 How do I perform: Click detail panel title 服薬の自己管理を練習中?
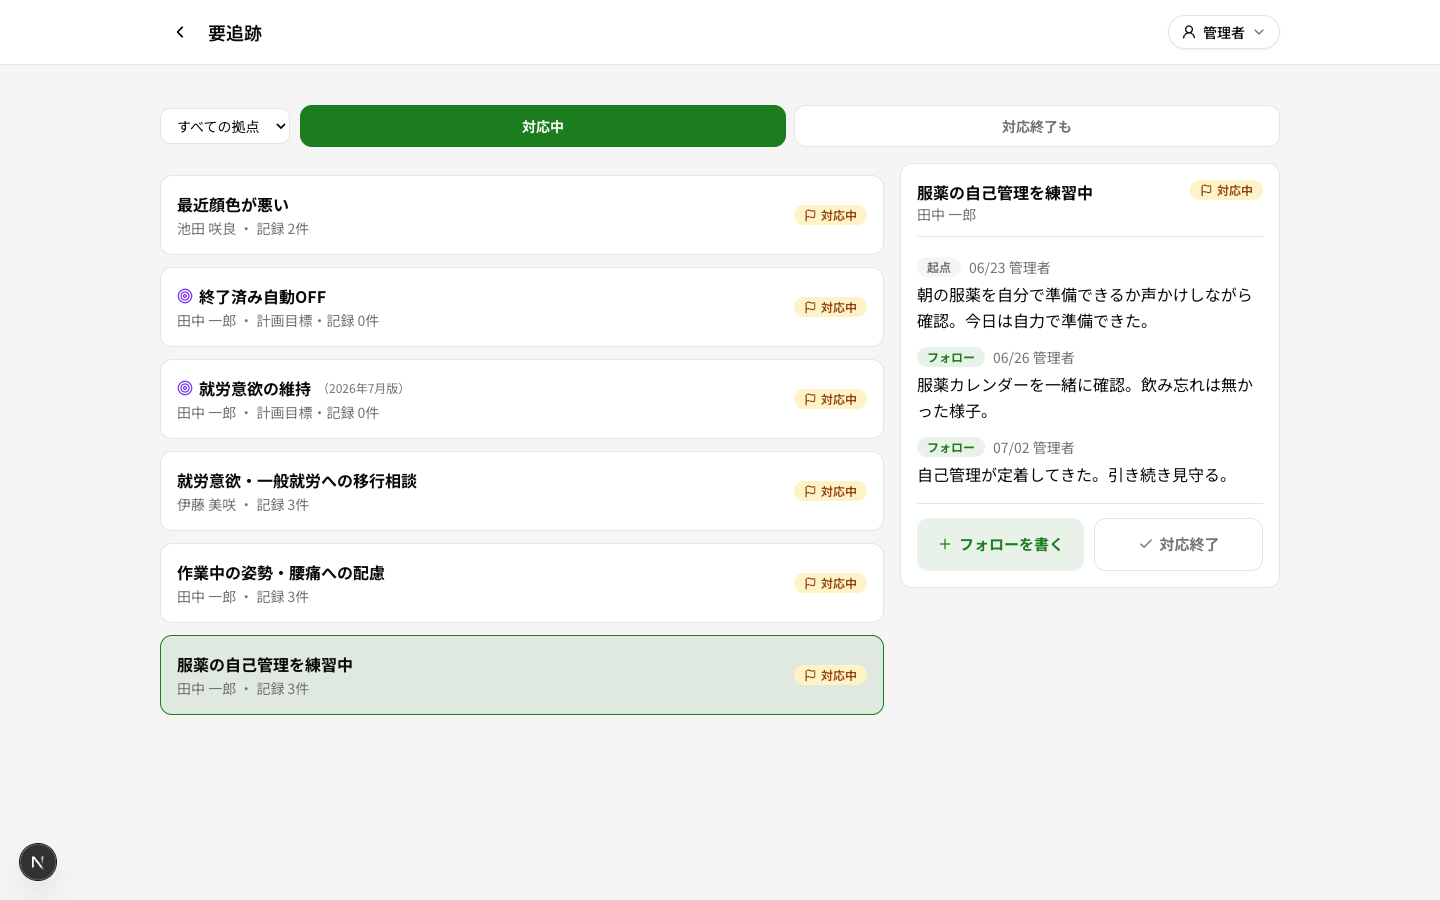coord(1005,192)
